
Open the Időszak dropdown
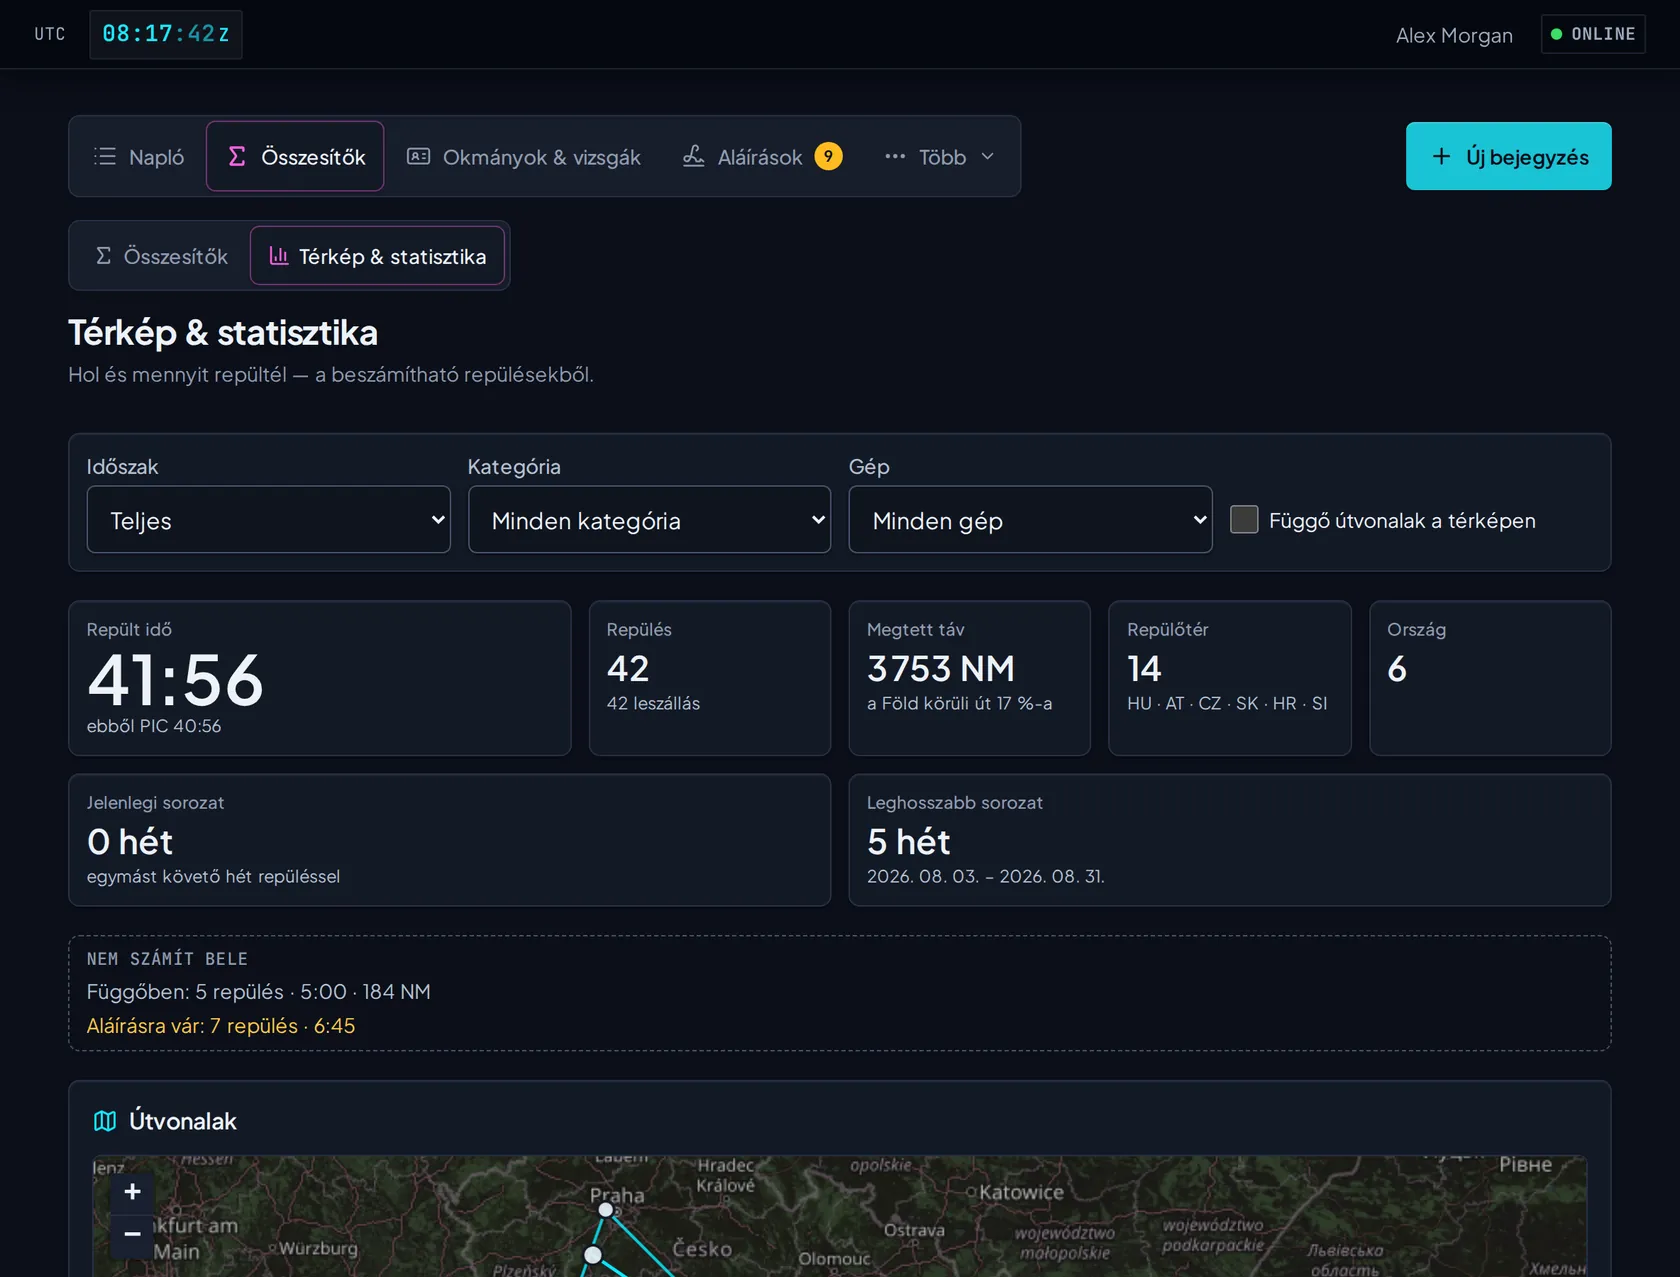(268, 520)
